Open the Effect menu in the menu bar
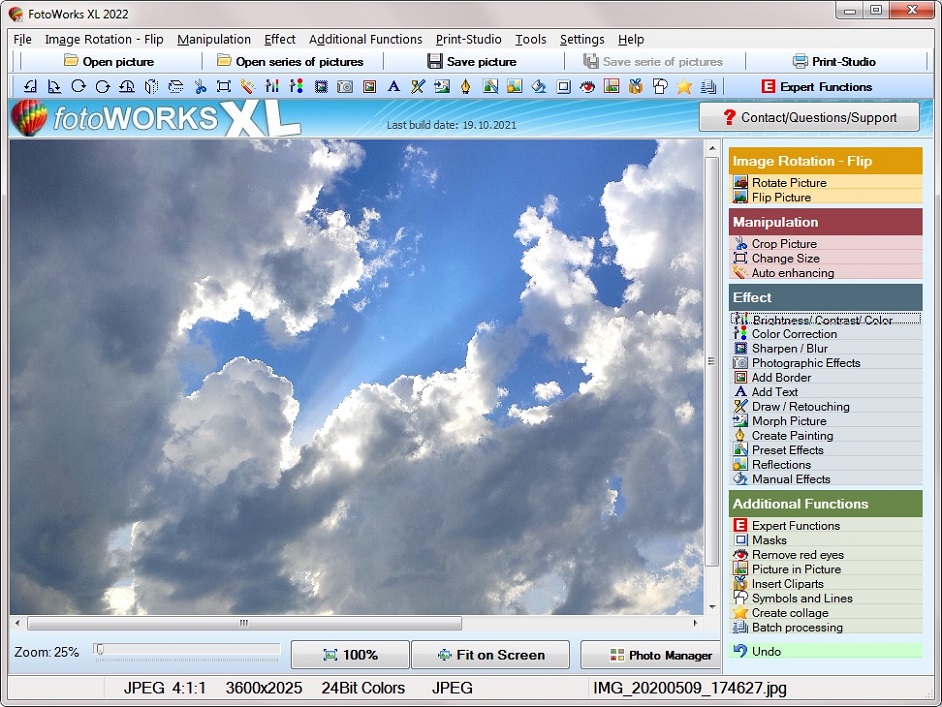Screen dimensions: 942x707 [x=279, y=39]
